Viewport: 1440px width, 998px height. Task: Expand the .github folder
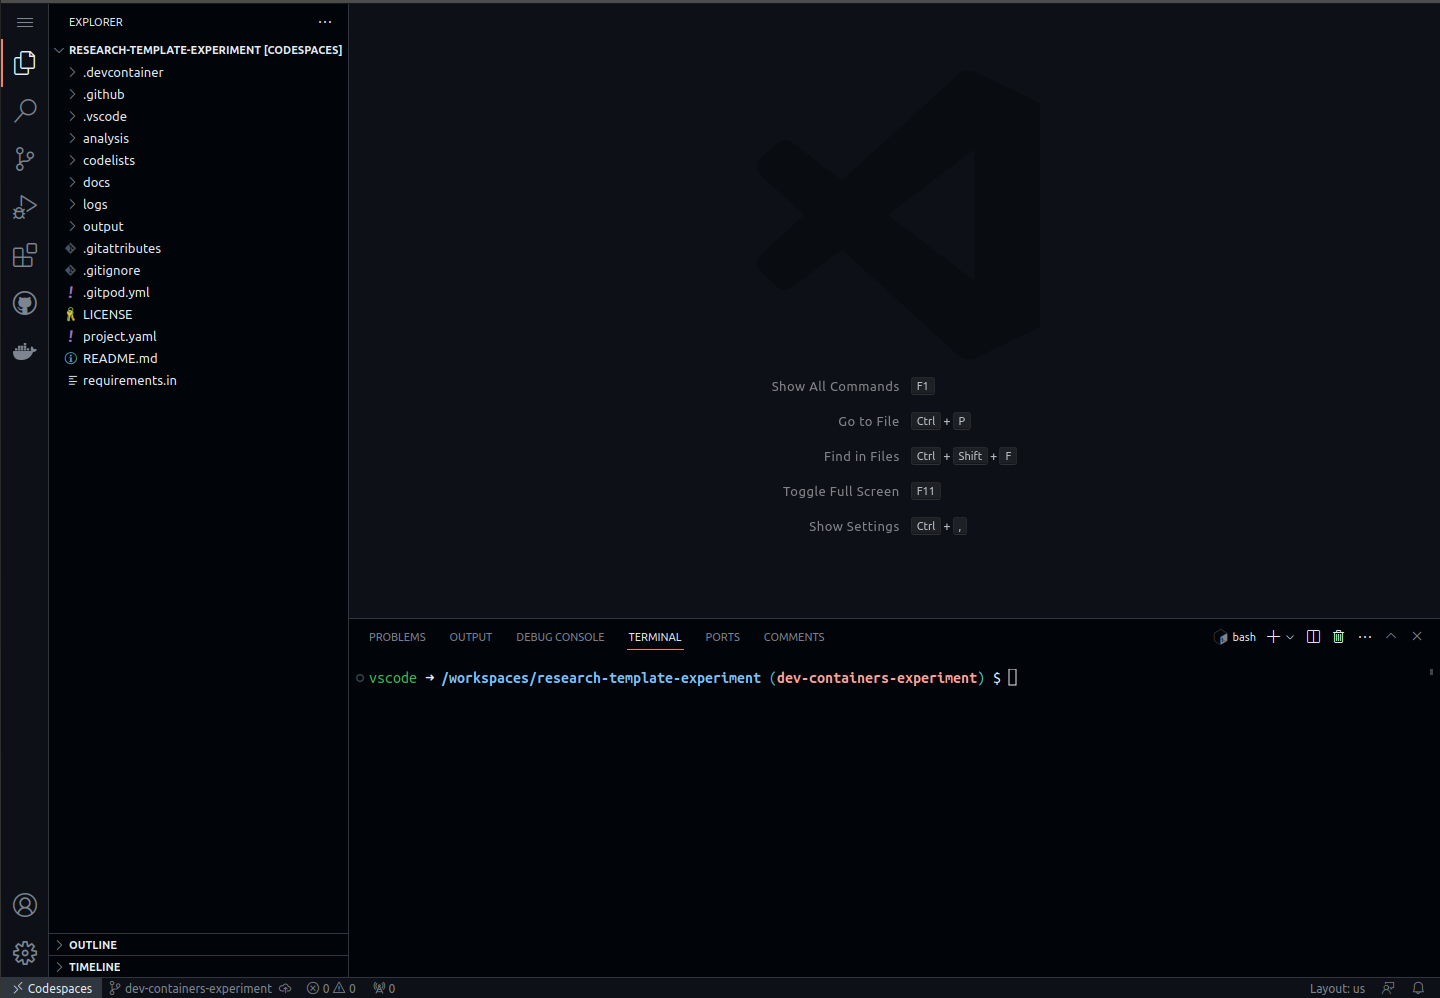click(198, 94)
